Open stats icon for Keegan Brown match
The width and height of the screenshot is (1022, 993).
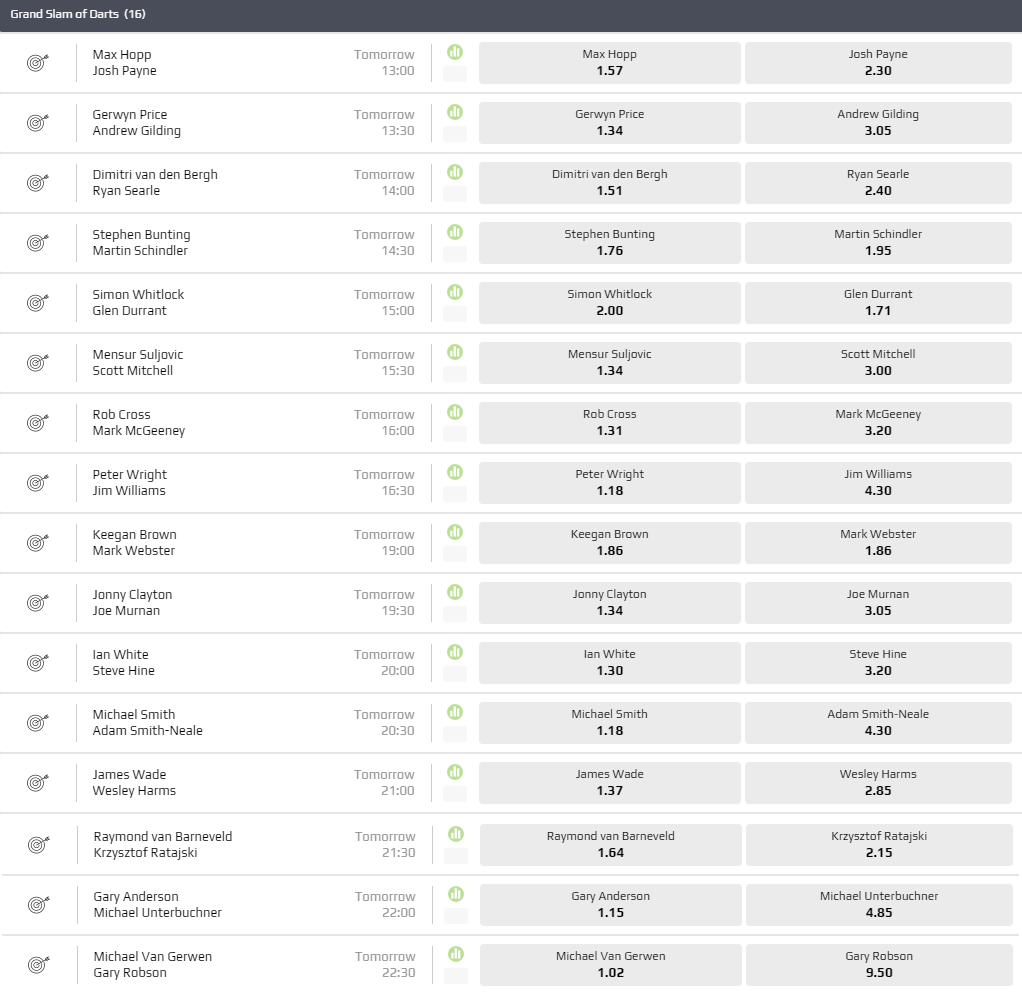pos(455,532)
